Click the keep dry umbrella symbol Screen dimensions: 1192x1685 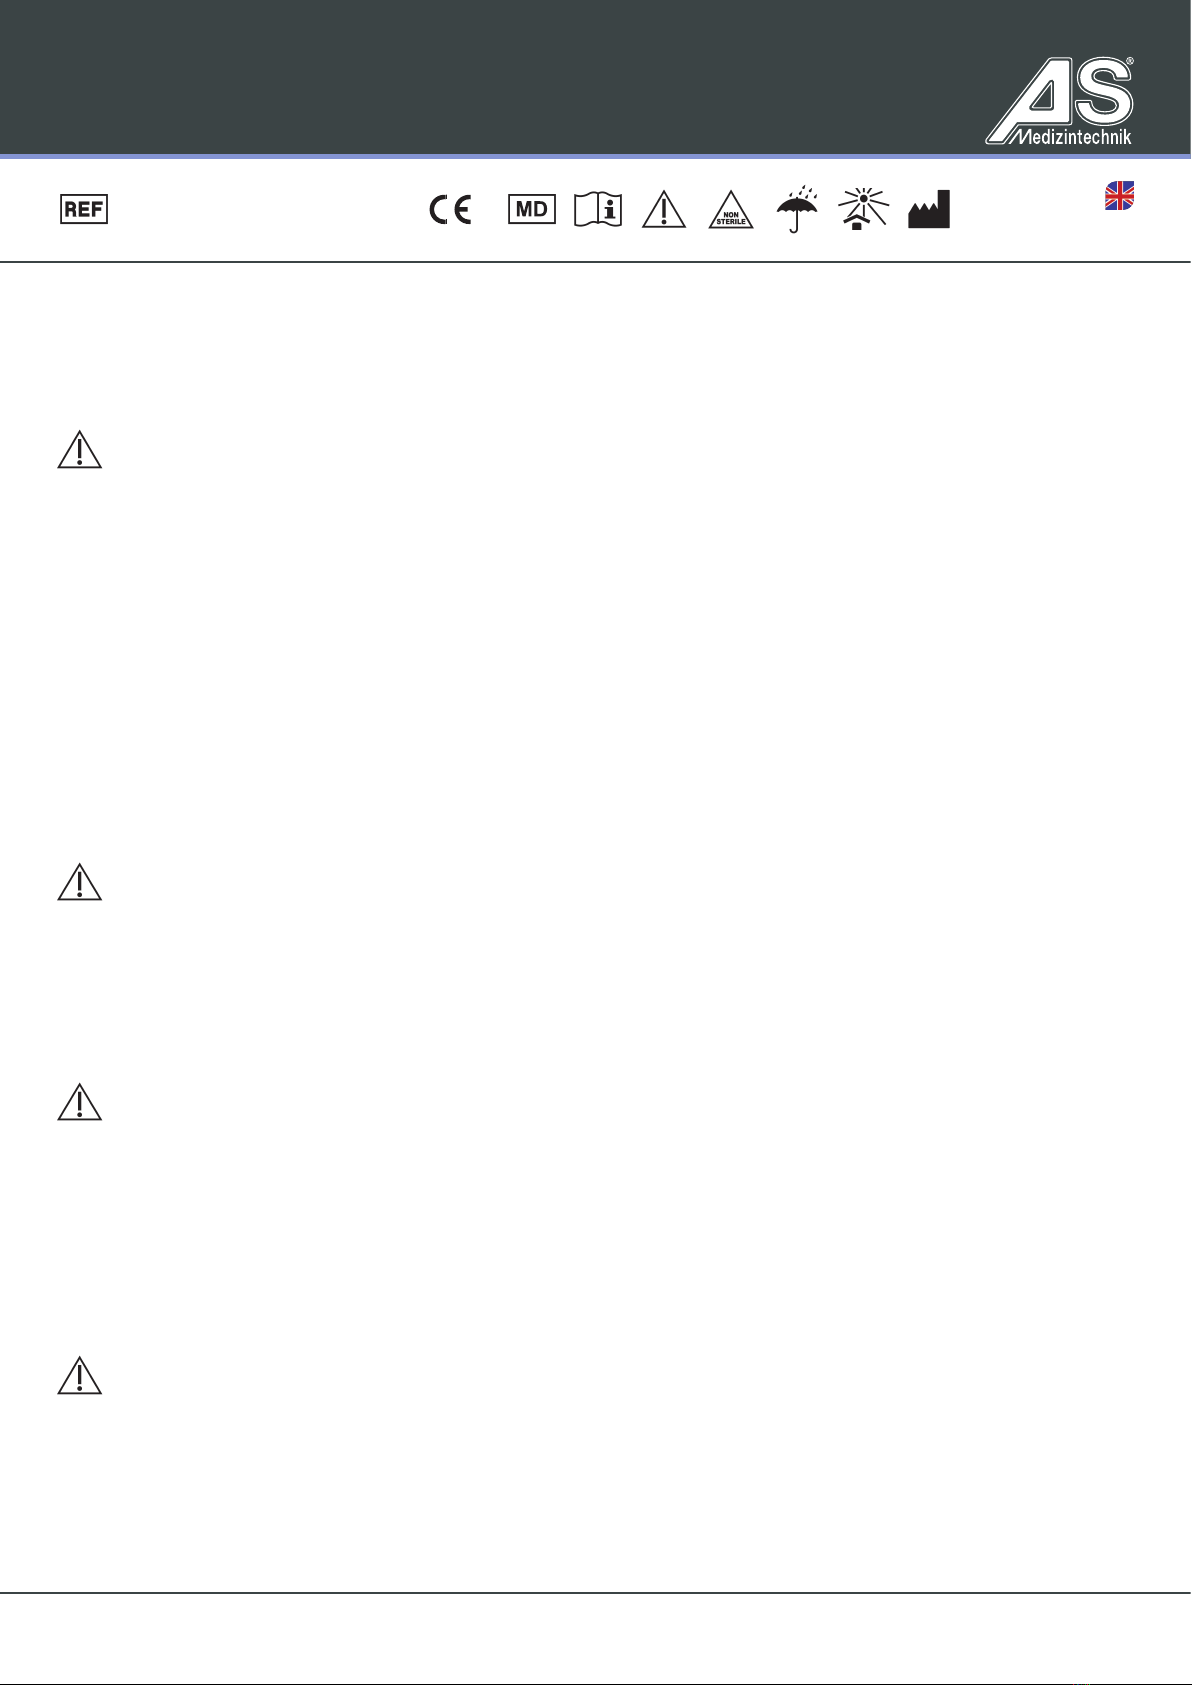point(797,209)
